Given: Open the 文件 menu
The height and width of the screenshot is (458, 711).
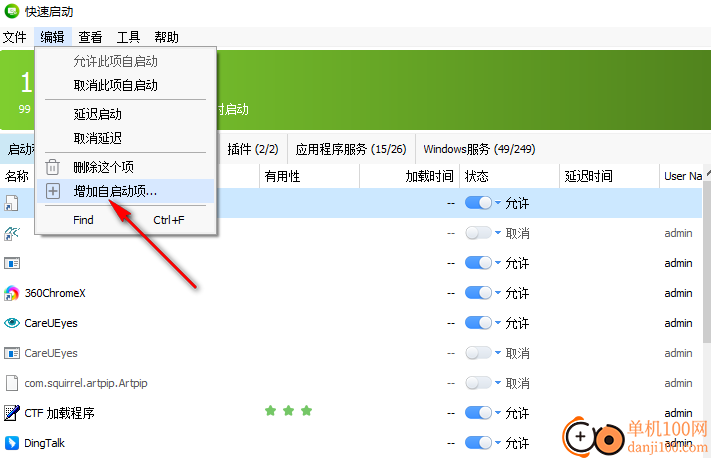Looking at the screenshot, I should point(15,37).
